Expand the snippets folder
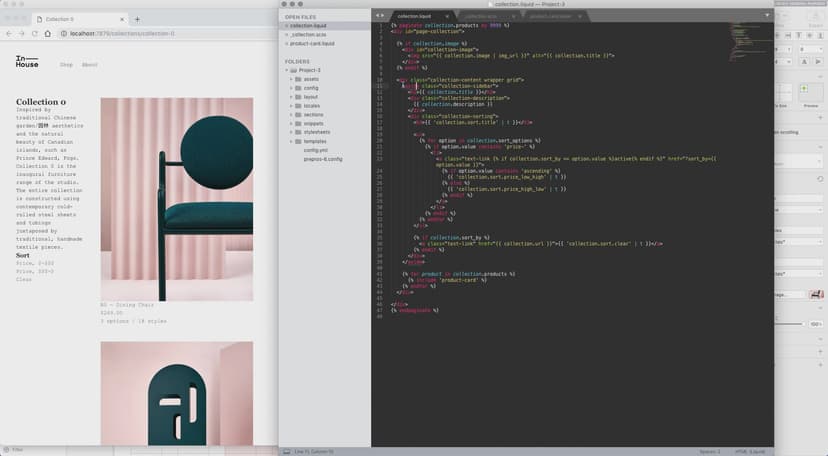Image resolution: width=828 pixels, height=456 pixels. (x=292, y=123)
